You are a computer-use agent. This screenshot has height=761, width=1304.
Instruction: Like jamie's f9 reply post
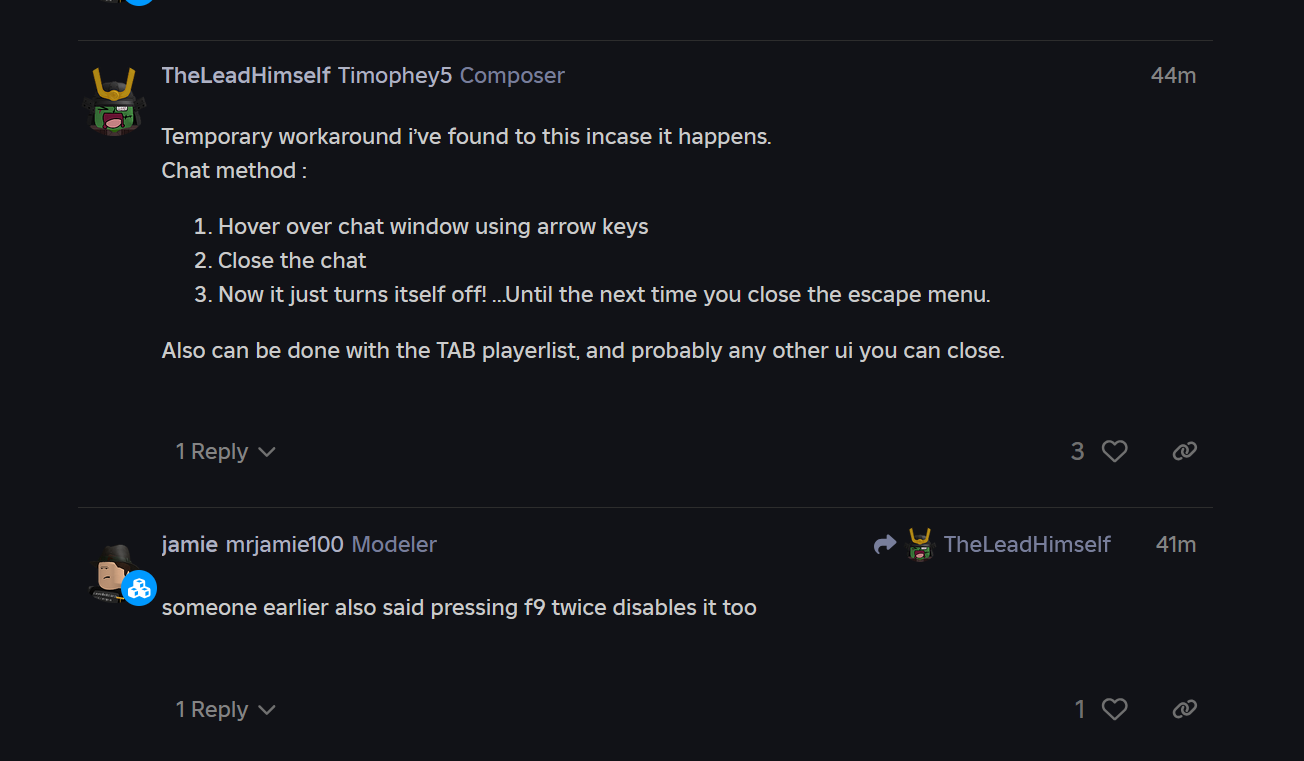(1114, 710)
